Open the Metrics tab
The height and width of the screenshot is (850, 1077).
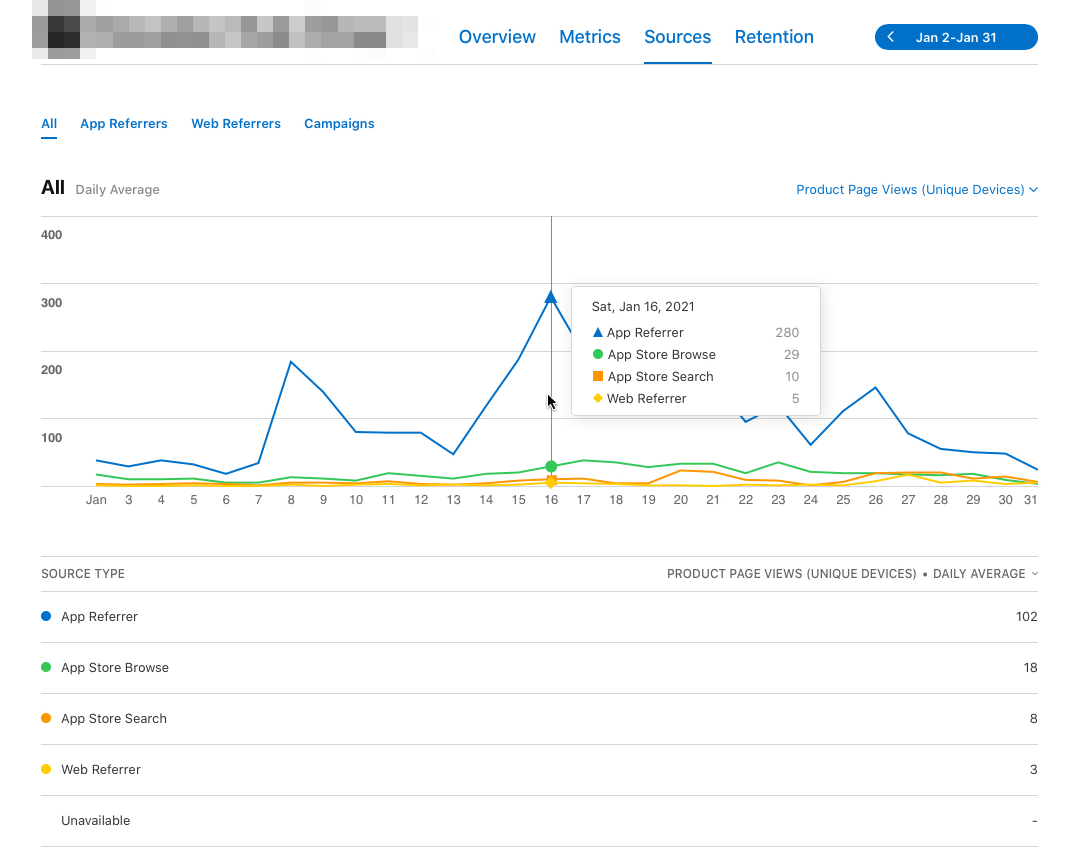pyautogui.click(x=590, y=36)
